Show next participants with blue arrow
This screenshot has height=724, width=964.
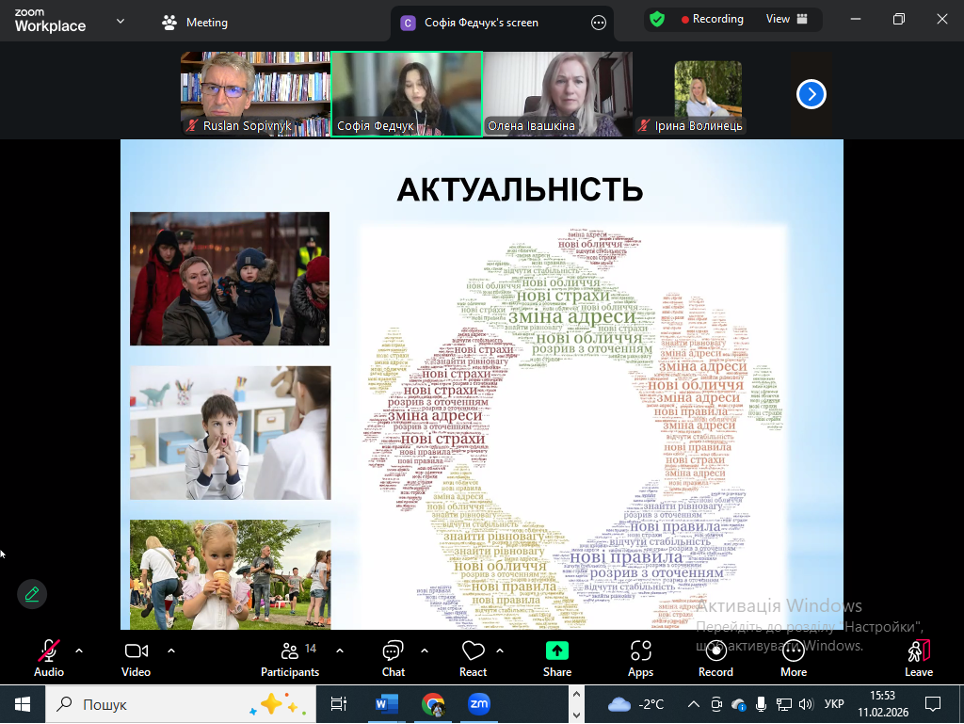click(811, 94)
